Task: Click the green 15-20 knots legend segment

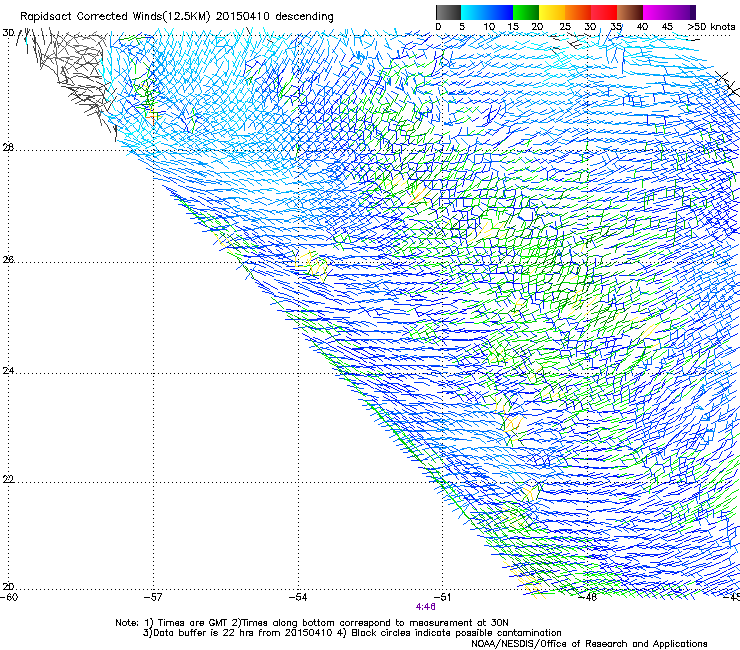Action: (526, 12)
